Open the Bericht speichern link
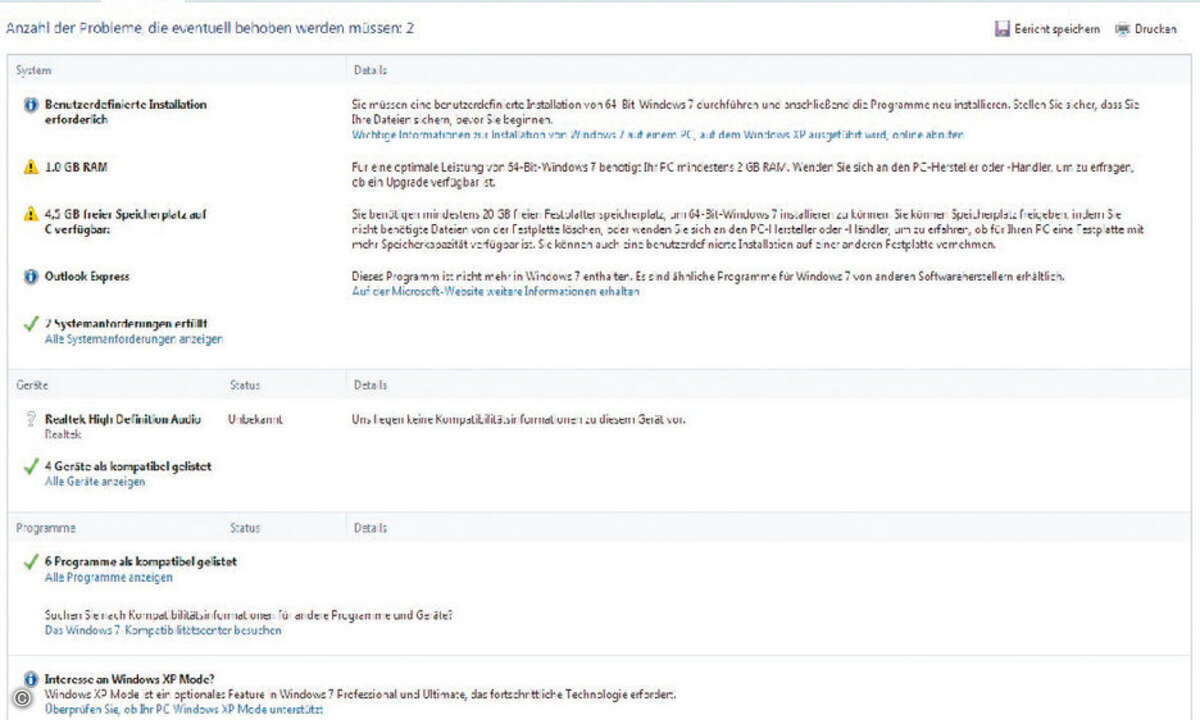Screen dimensions: 1200x720 1057,30
